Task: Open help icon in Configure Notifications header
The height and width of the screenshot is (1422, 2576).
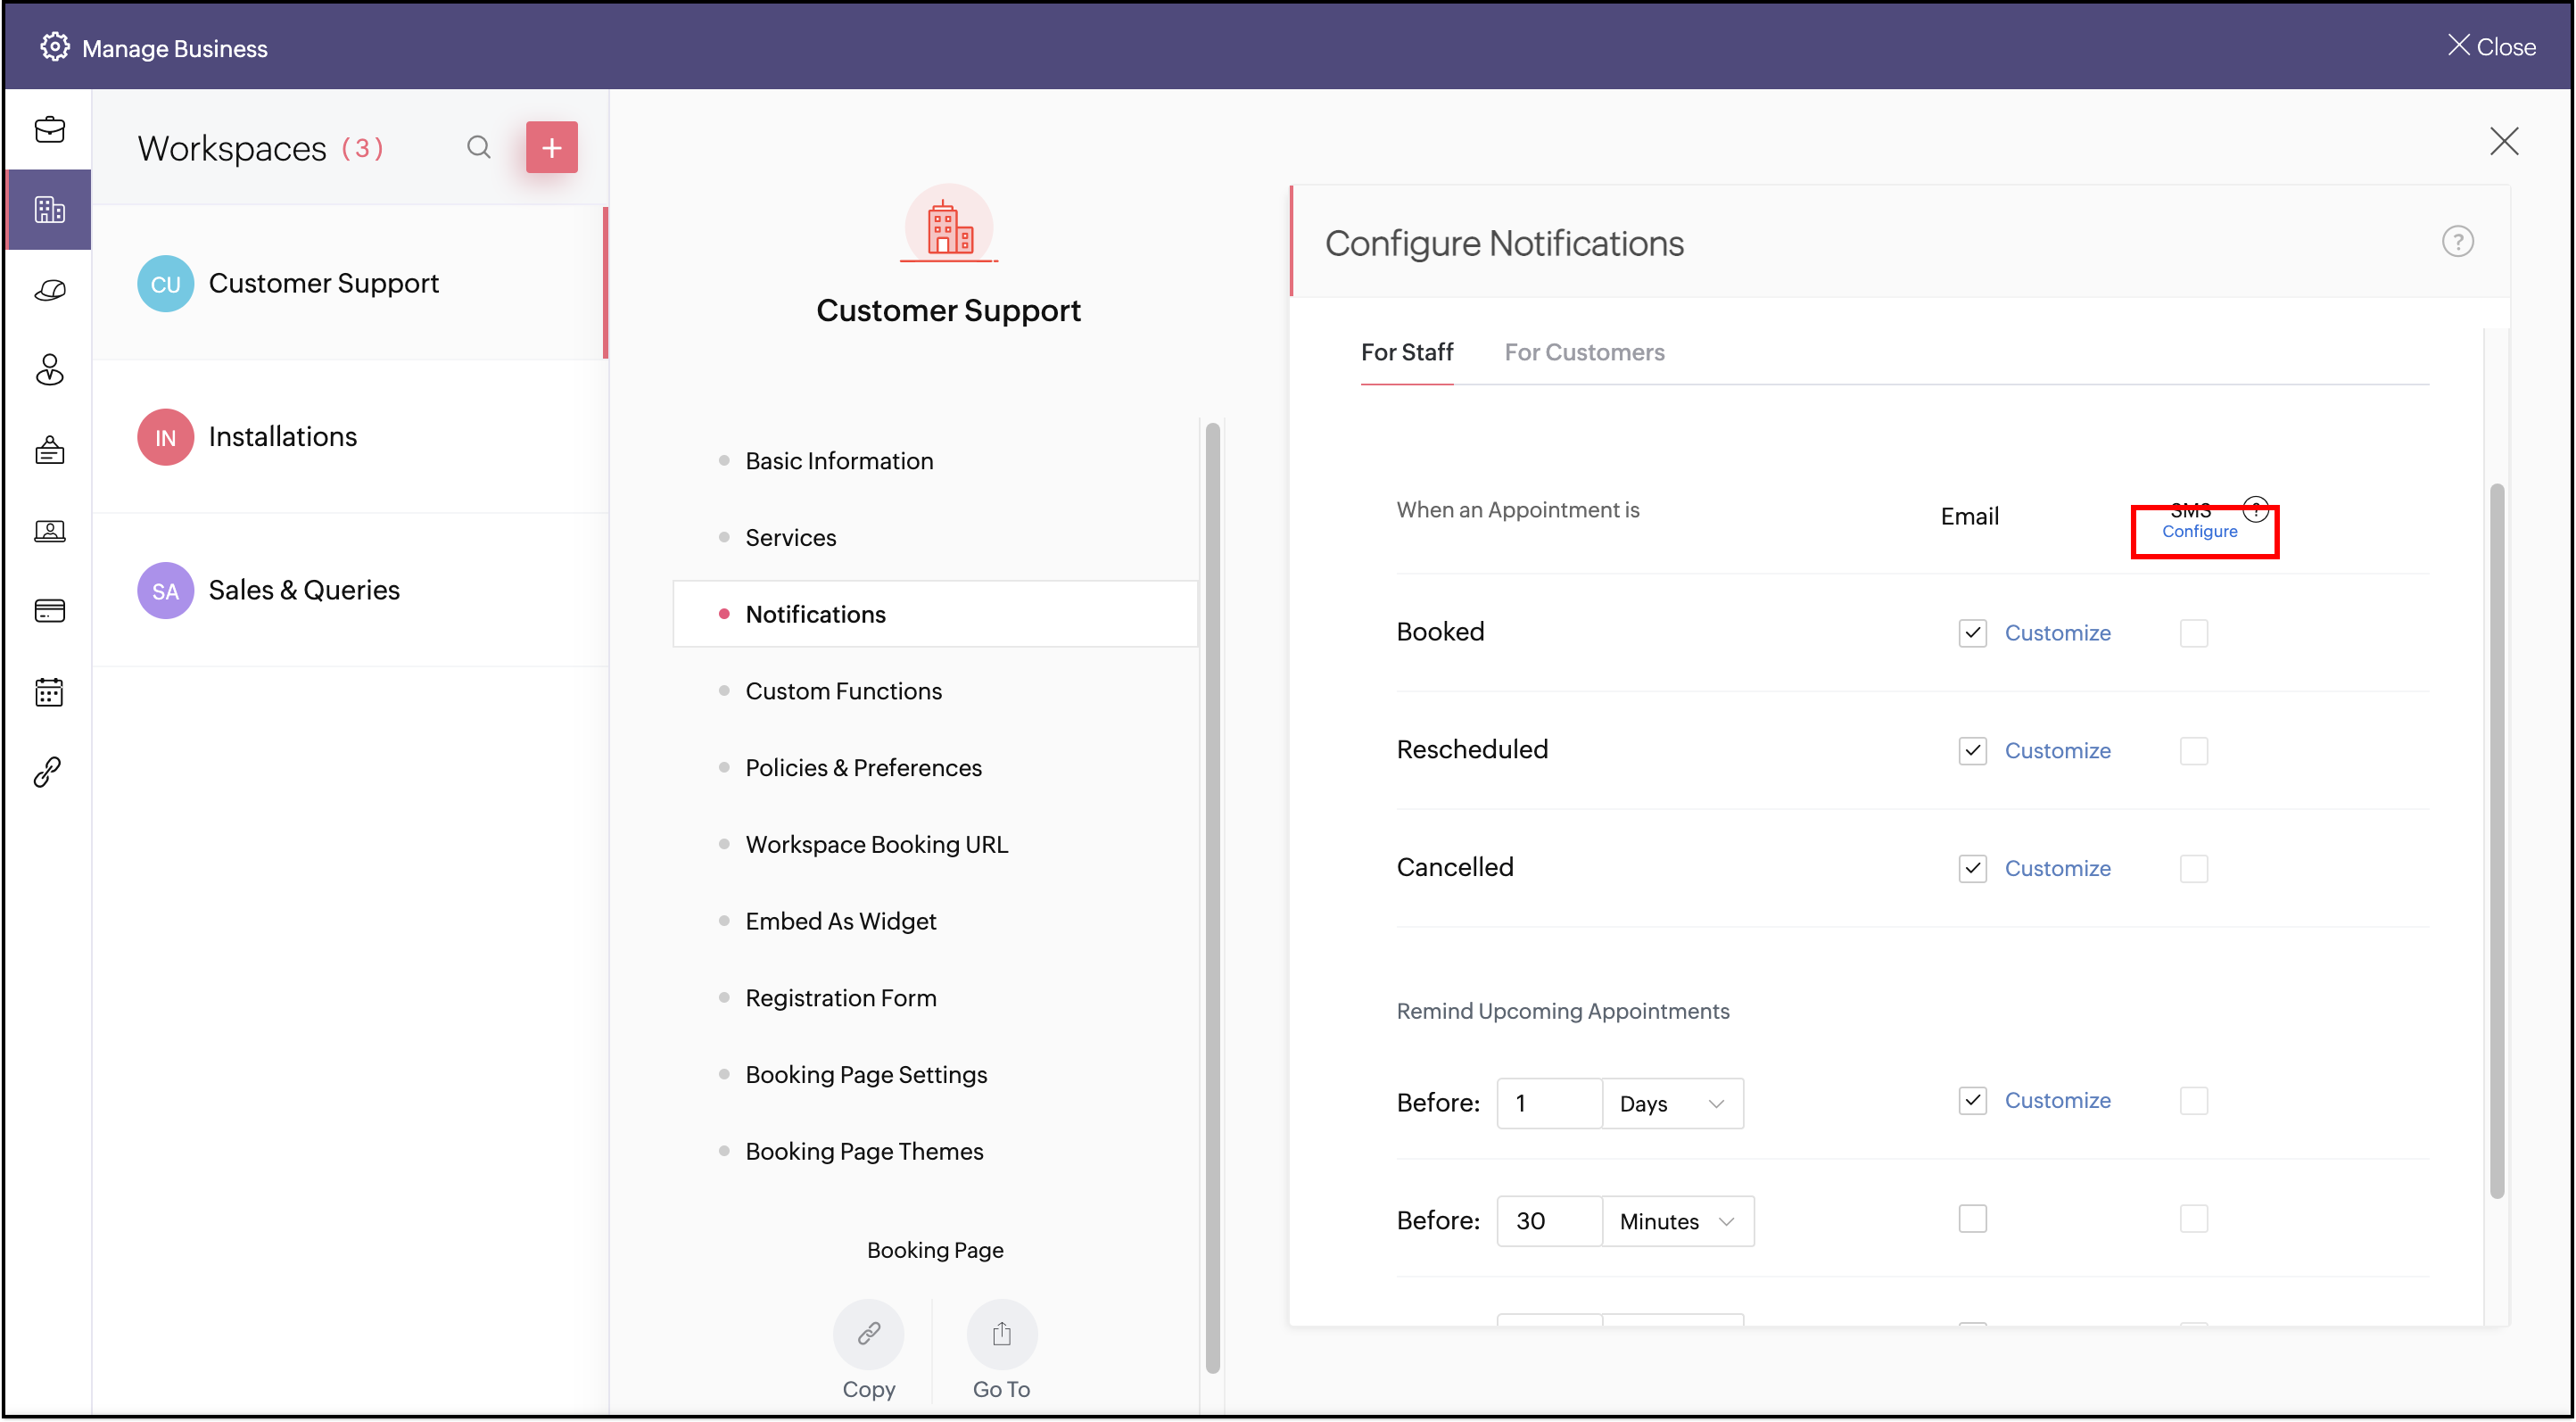Action: click(x=2457, y=242)
